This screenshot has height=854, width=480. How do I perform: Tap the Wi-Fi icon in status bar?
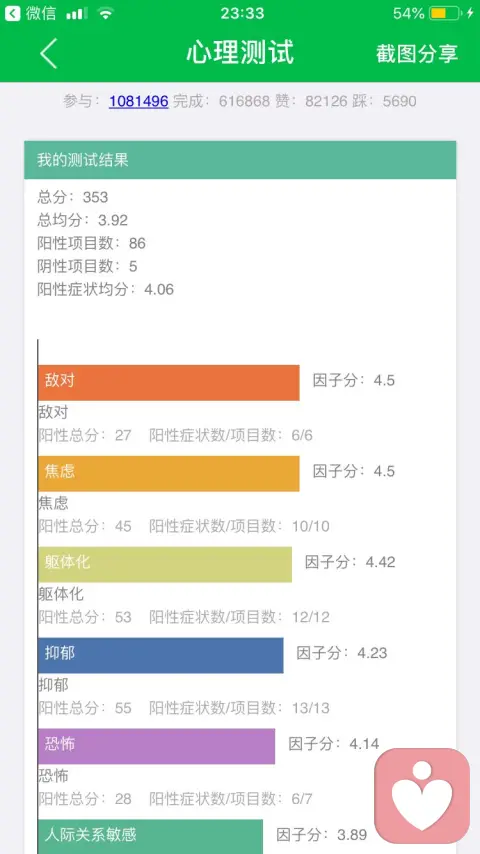tap(105, 14)
